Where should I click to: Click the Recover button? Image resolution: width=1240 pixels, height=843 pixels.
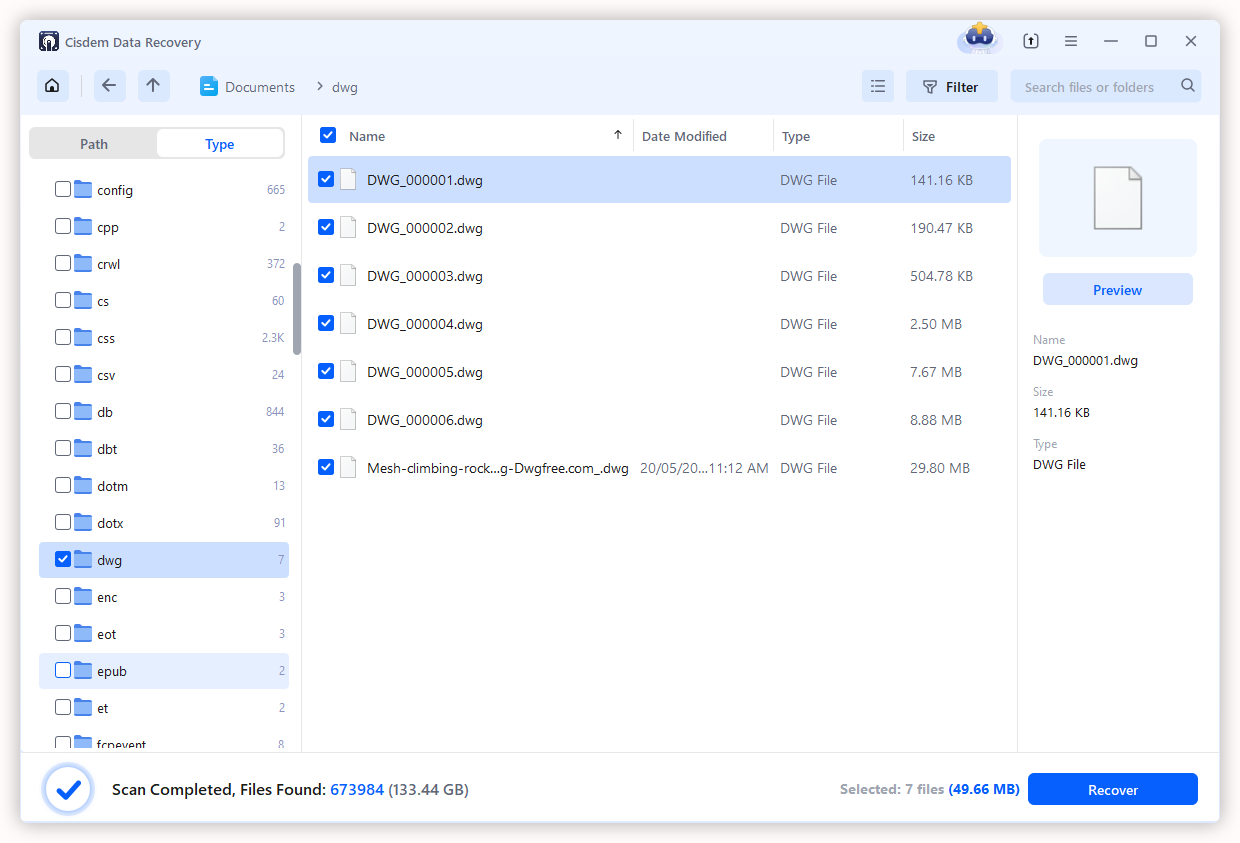(x=1112, y=789)
